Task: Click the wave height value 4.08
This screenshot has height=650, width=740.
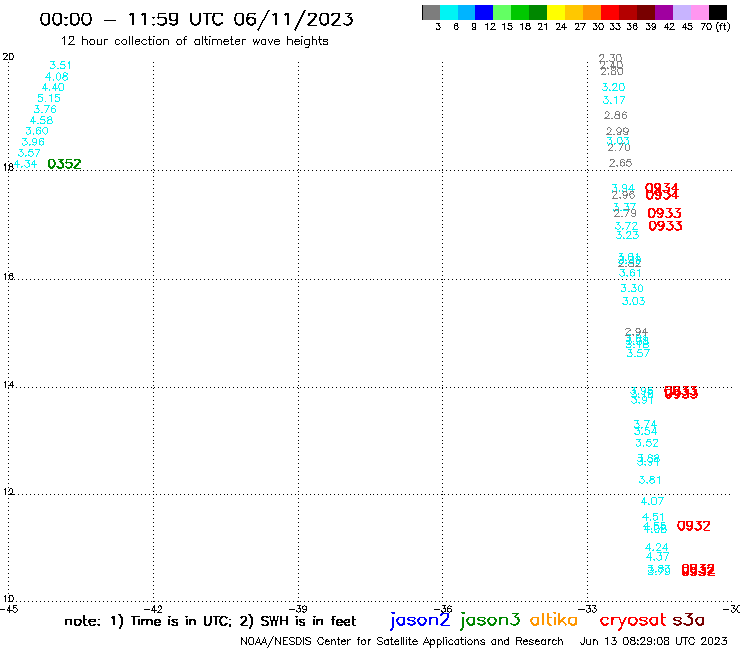Action: (57, 76)
